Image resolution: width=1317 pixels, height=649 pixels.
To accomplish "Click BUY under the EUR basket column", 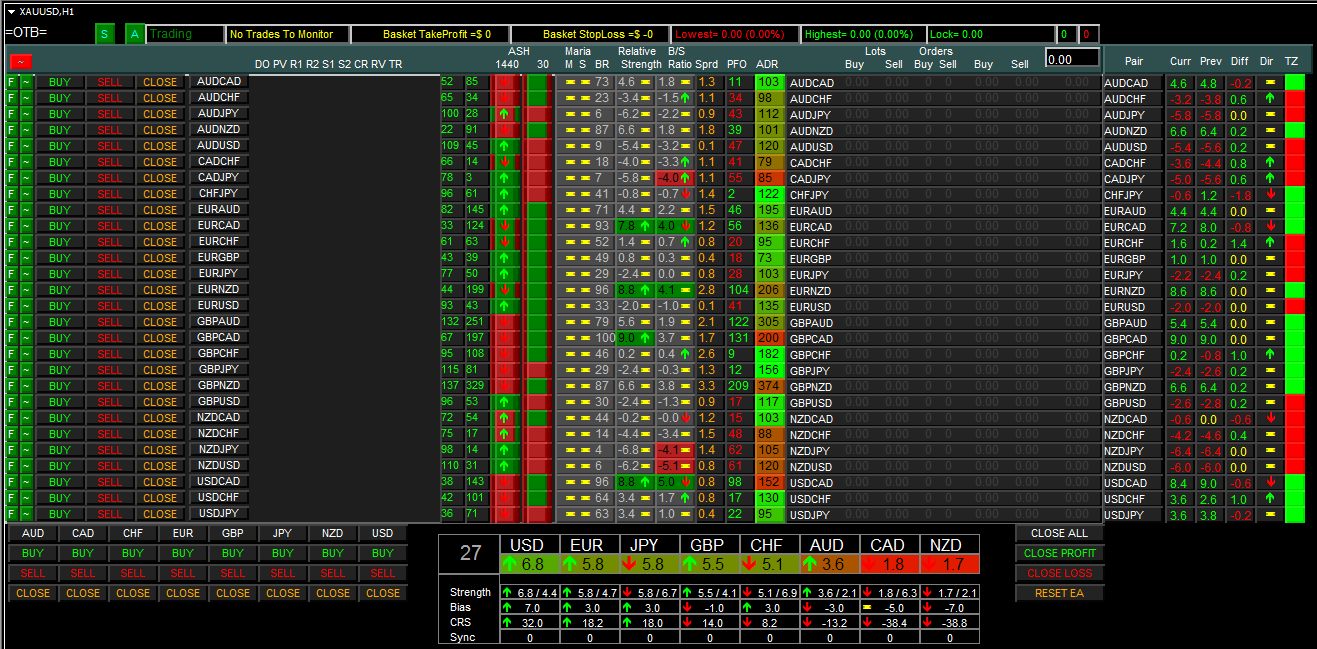I will pyautogui.click(x=183, y=553).
